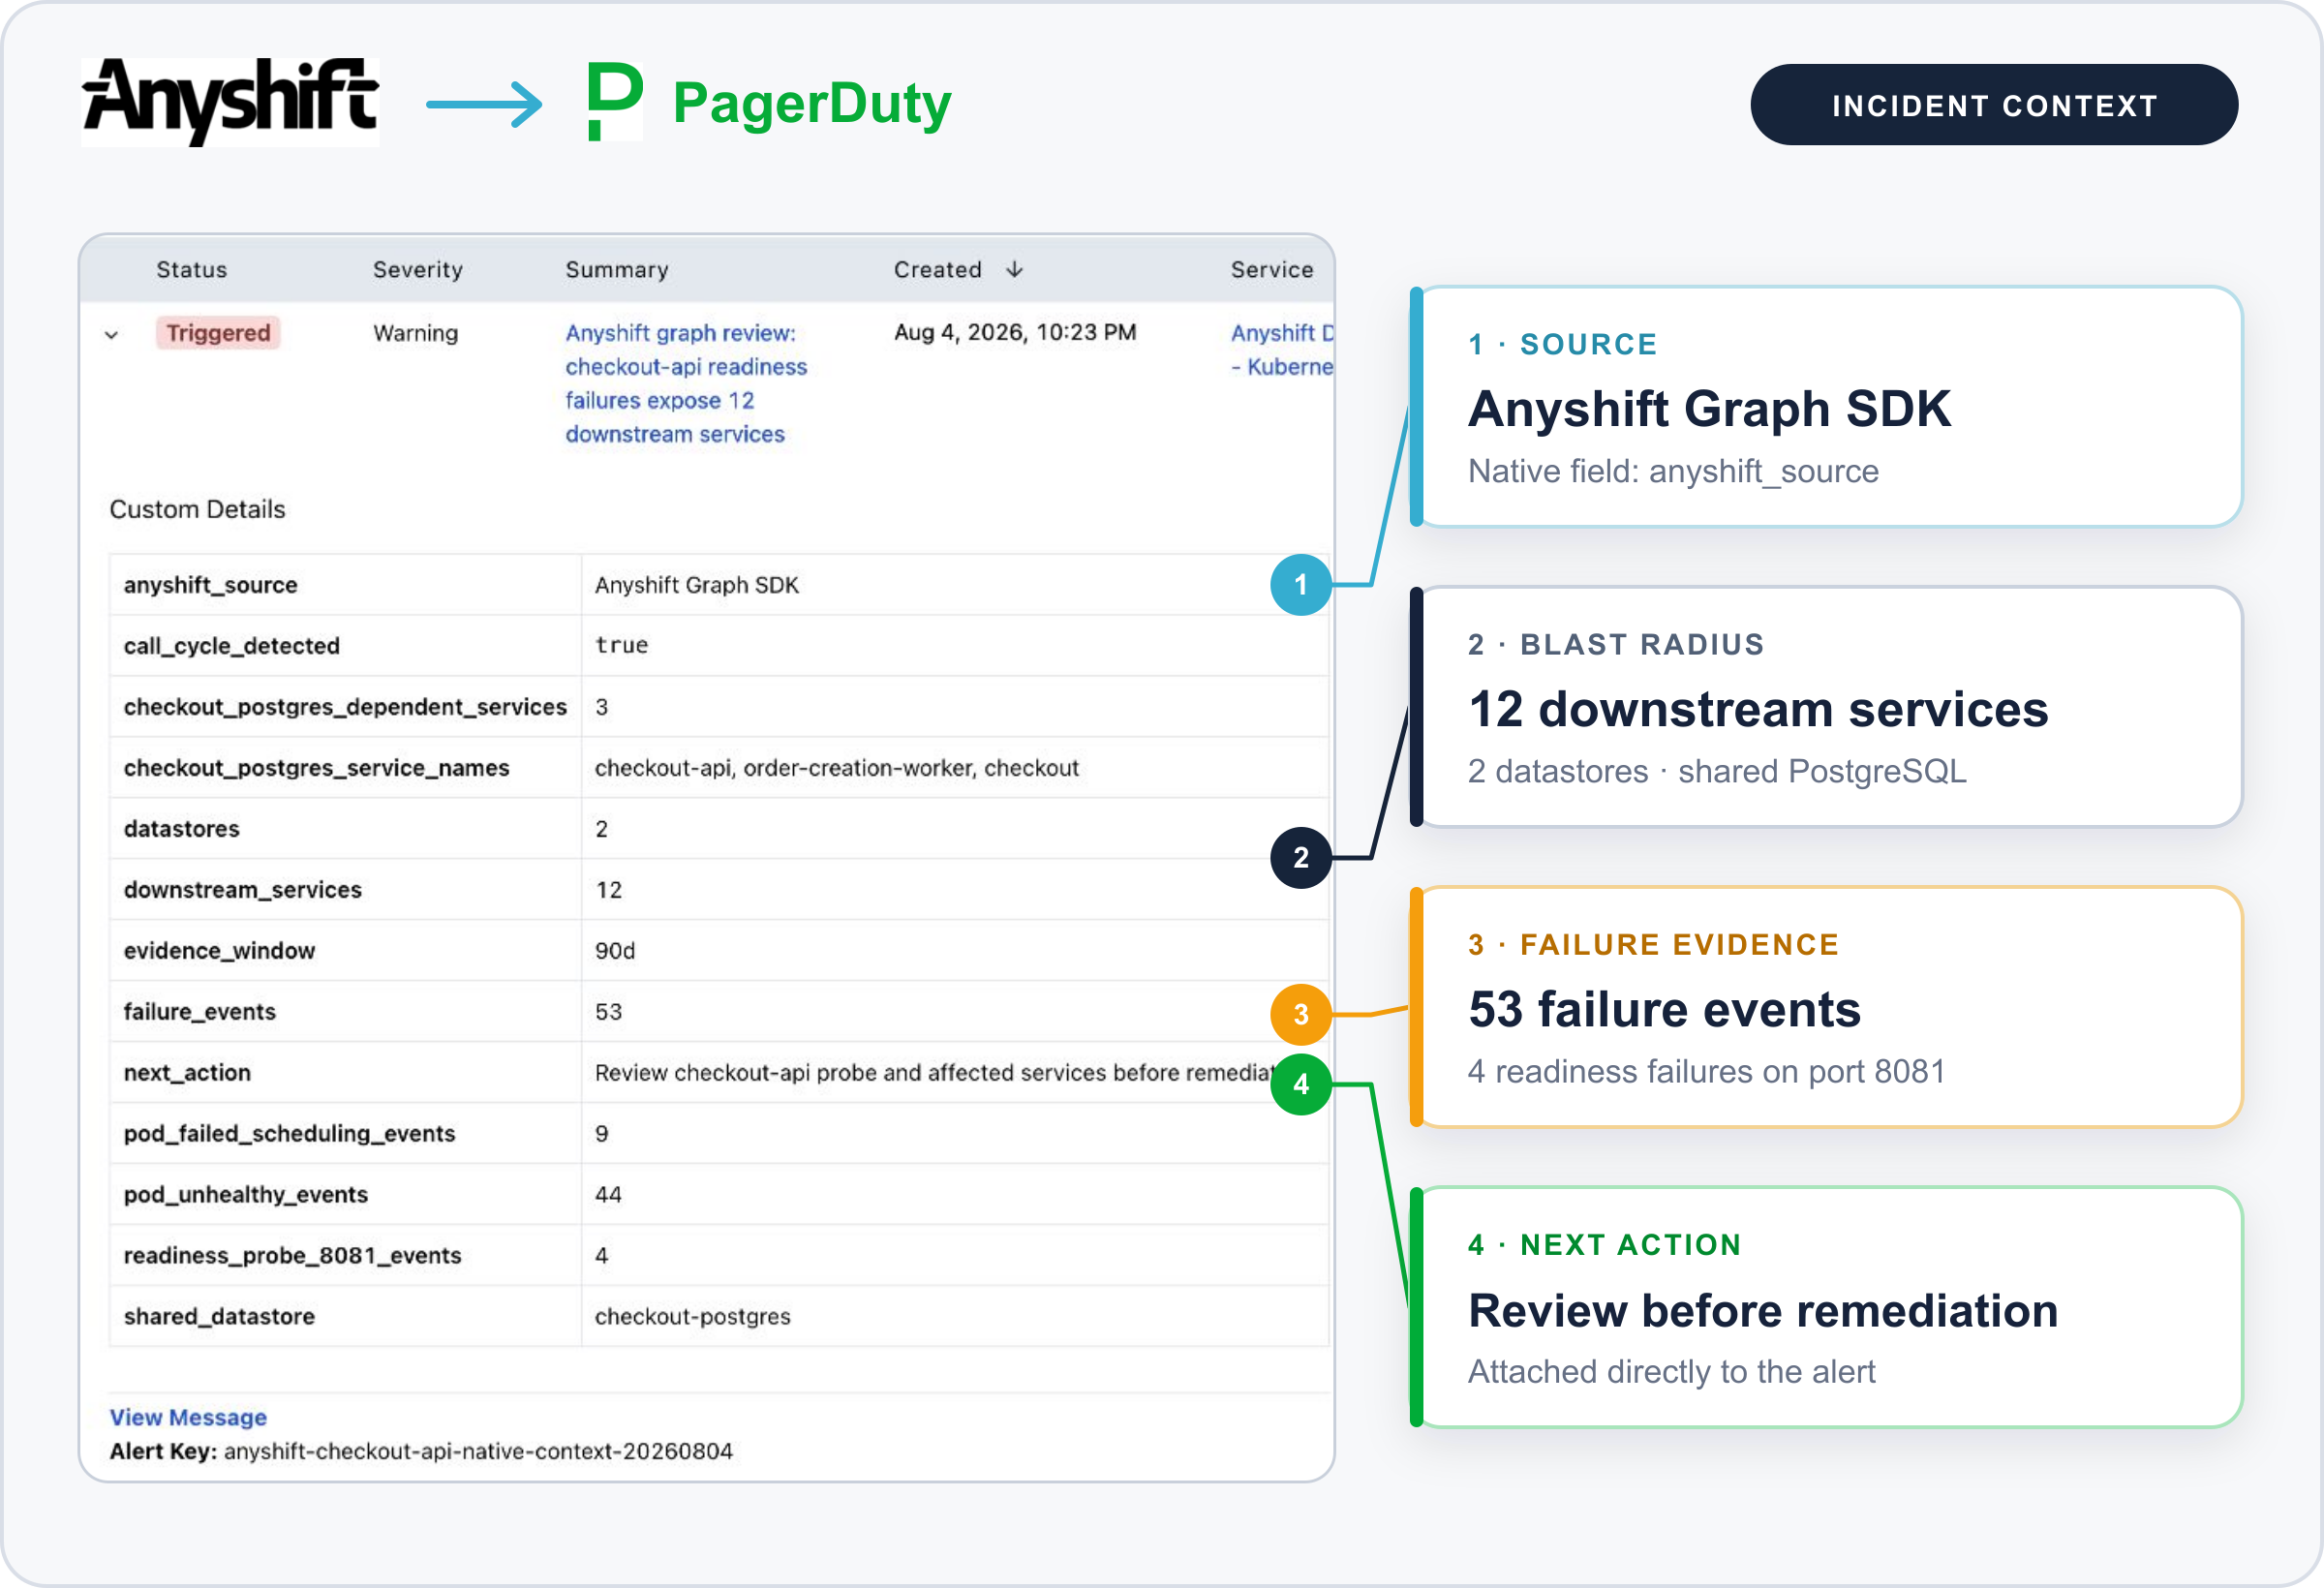The width and height of the screenshot is (2324, 1588).
Task: Click the INCIDENT CONTEXT pill button
Action: point(1993,105)
